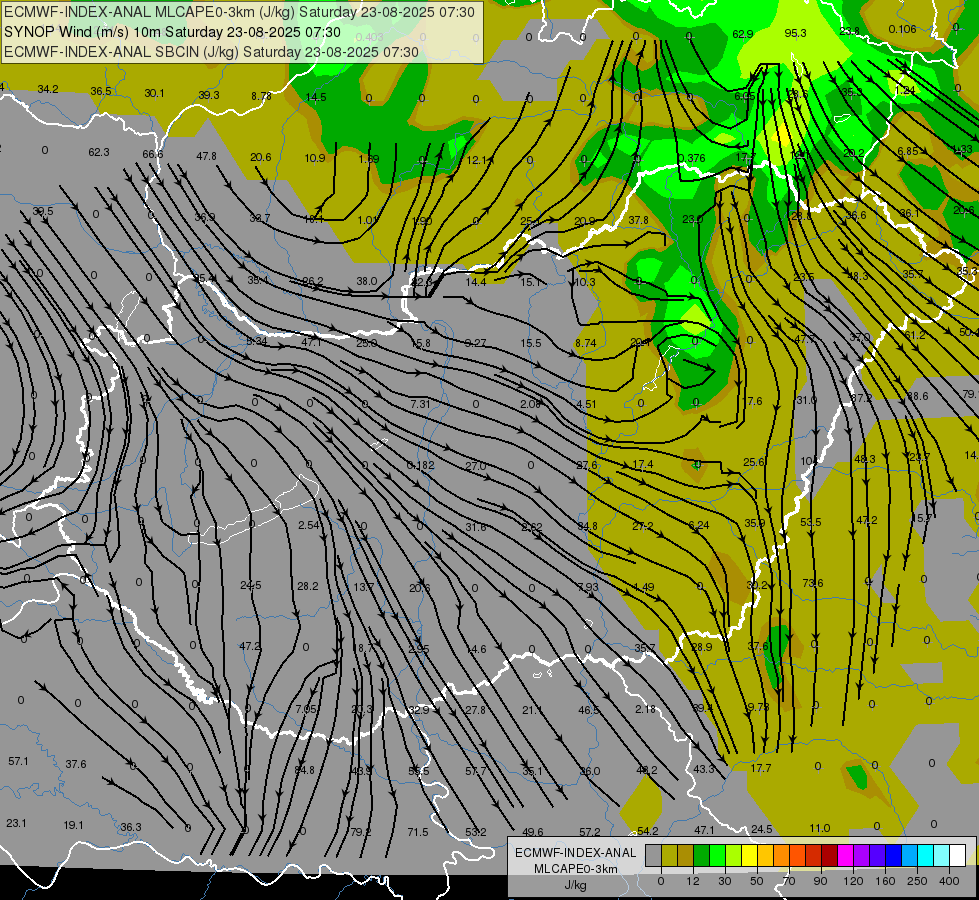Click the map value 62.3
The image size is (979, 900).
click(x=99, y=152)
